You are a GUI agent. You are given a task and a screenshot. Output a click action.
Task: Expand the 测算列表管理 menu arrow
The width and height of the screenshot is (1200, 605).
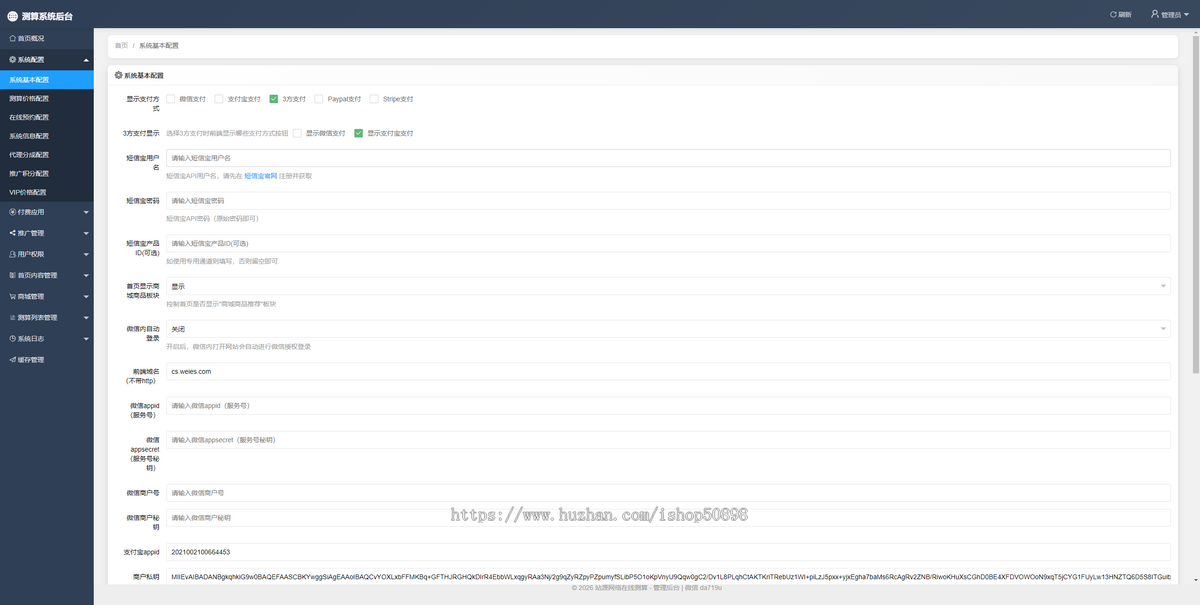(86, 317)
